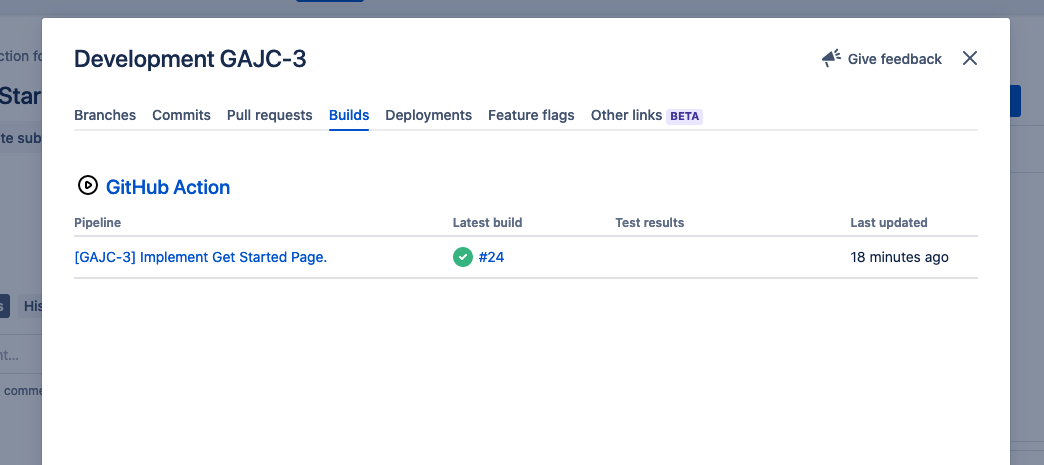Click the Pipeline column header
1044x465 pixels.
tap(97, 223)
